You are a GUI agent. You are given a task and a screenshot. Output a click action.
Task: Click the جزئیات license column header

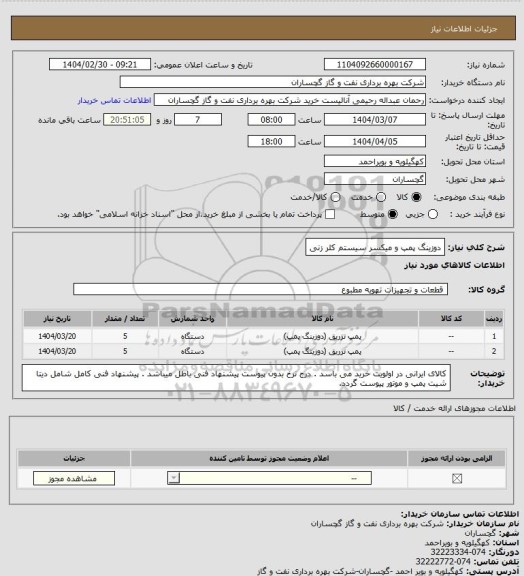coord(74,458)
